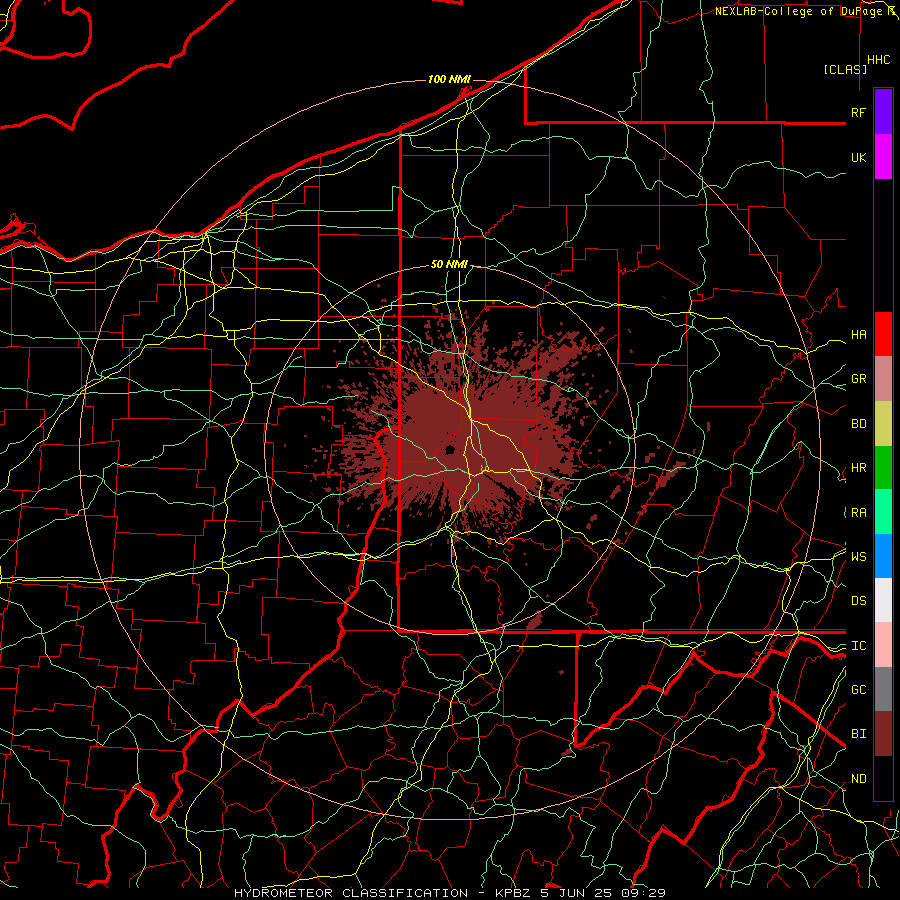Select the BD yellow legend swatch
Image resolution: width=900 pixels, height=900 pixels.
click(x=883, y=423)
